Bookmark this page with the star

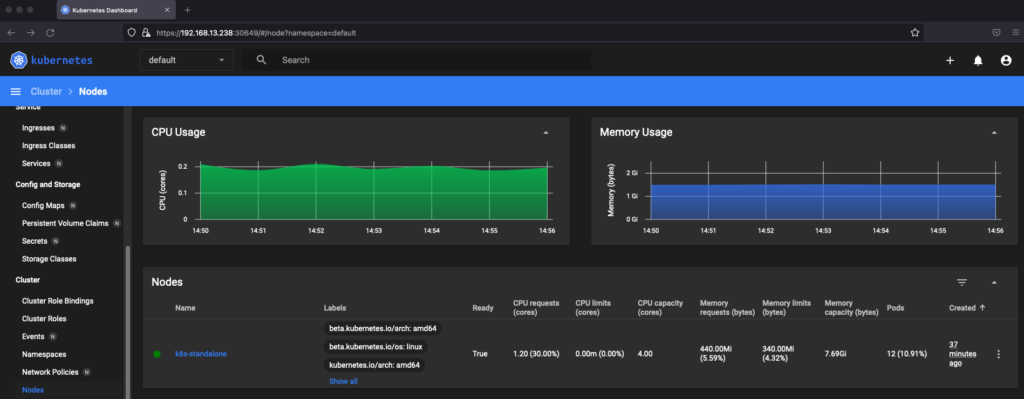click(915, 33)
